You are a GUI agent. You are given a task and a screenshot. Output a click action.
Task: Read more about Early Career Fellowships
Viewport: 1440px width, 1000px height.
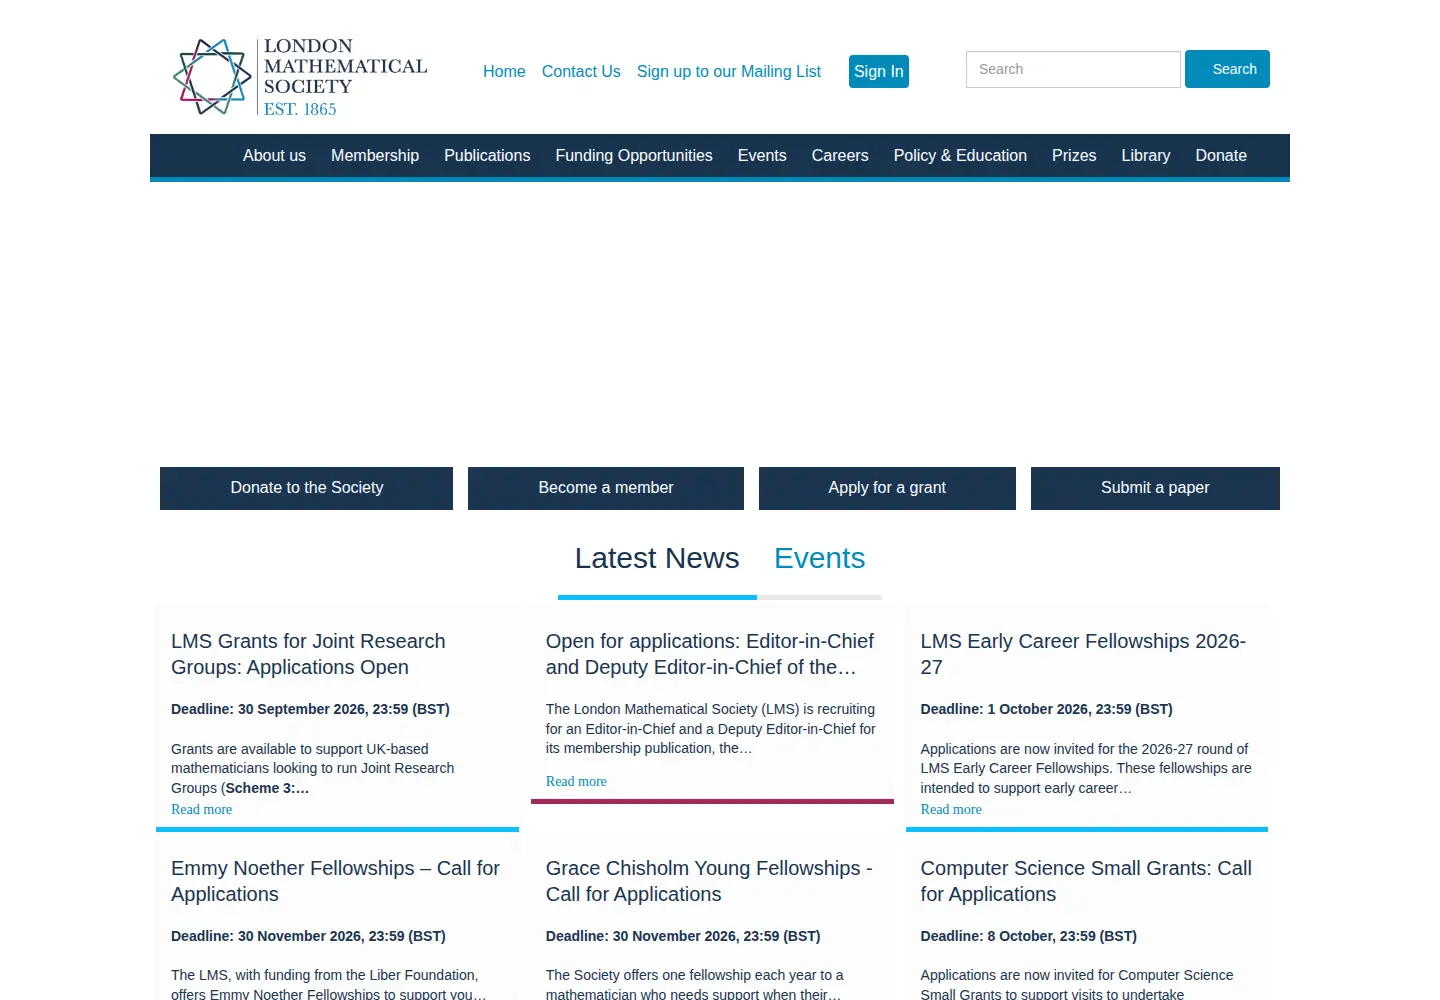pyautogui.click(x=951, y=810)
